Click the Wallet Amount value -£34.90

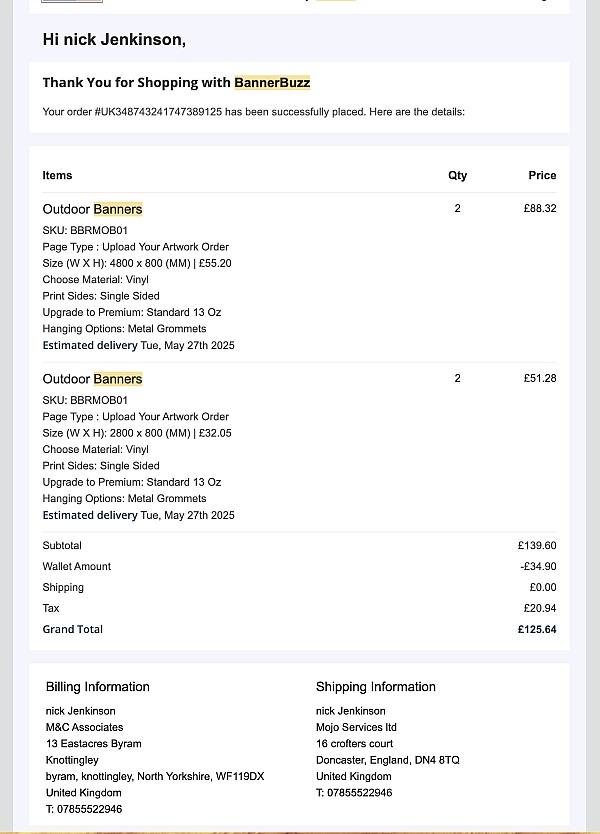click(538, 566)
